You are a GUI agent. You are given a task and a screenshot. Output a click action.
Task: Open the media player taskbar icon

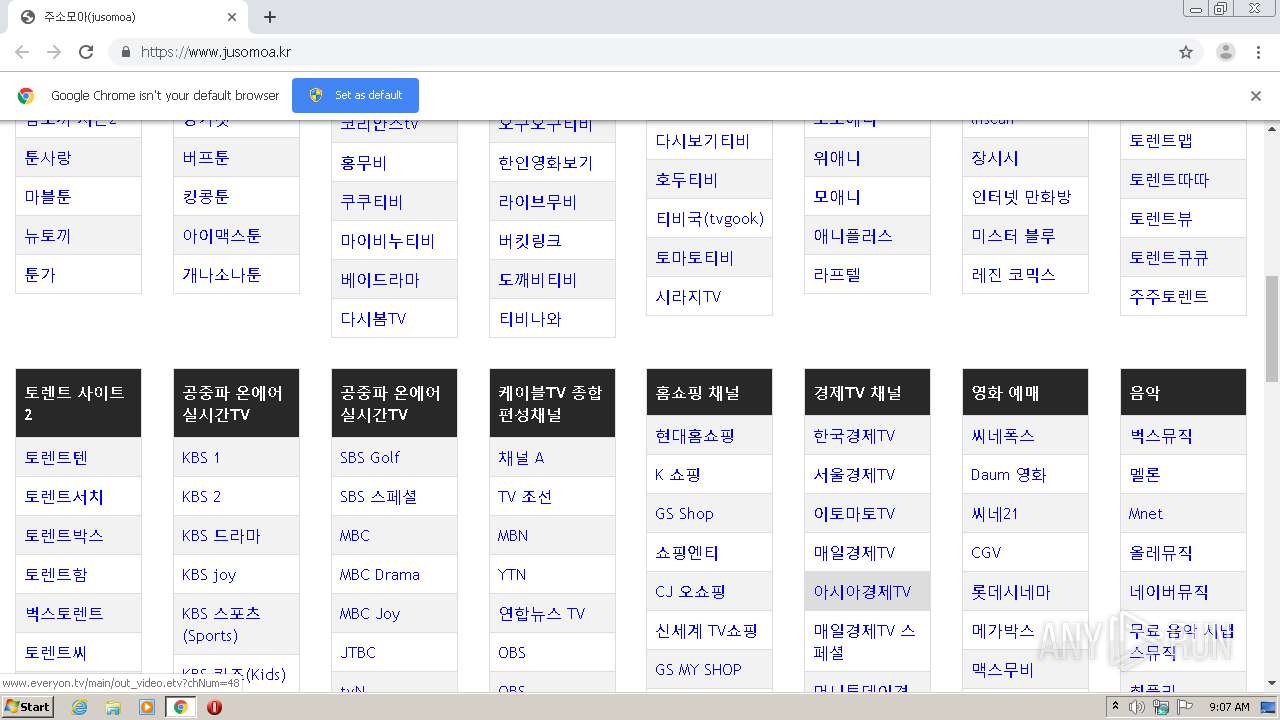click(147, 707)
